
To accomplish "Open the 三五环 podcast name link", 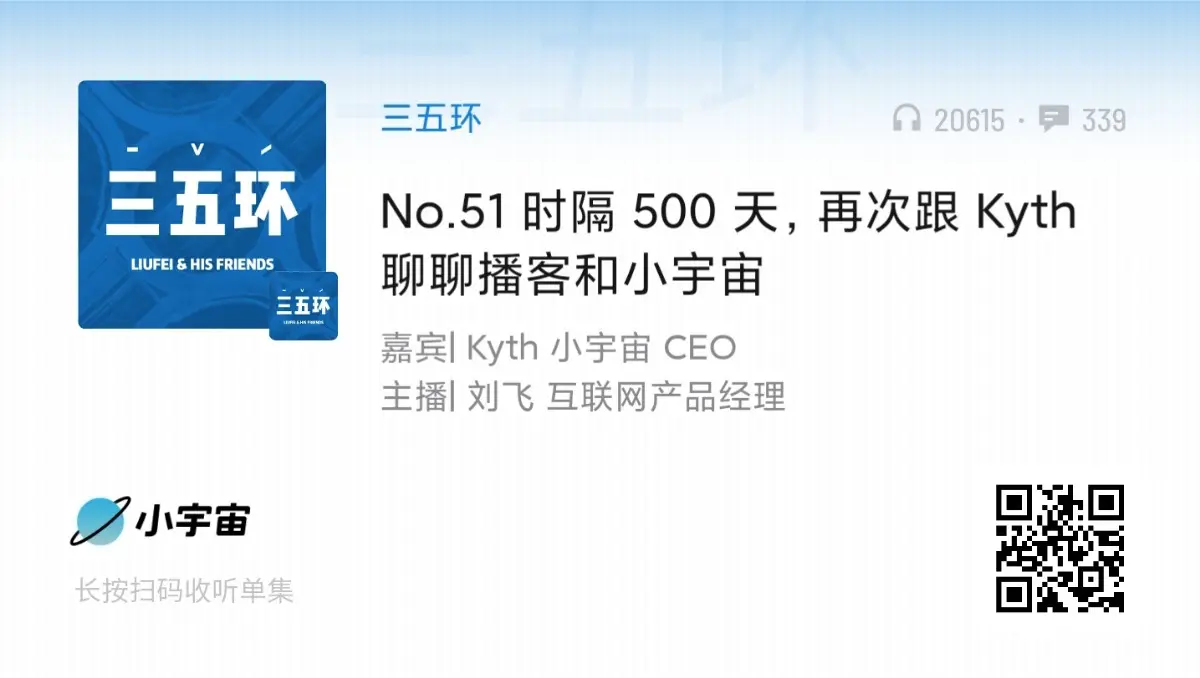I will tap(431, 119).
